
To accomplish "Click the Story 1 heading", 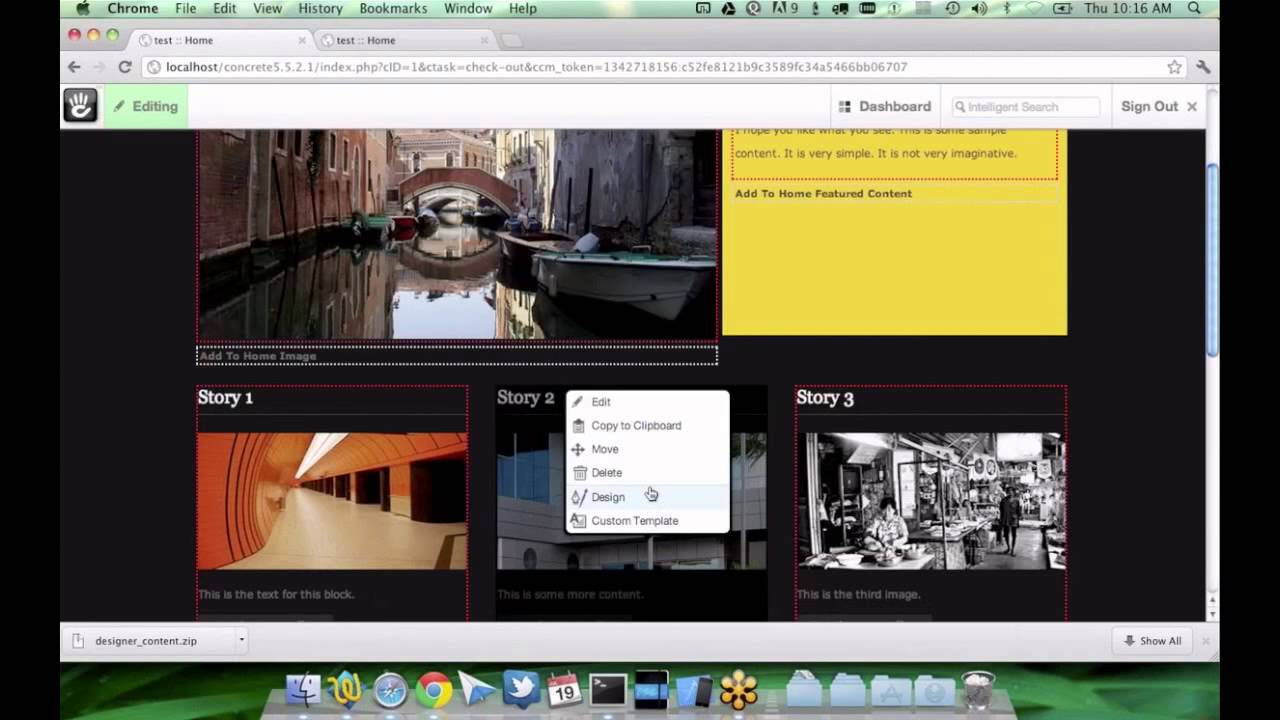I will click(225, 397).
